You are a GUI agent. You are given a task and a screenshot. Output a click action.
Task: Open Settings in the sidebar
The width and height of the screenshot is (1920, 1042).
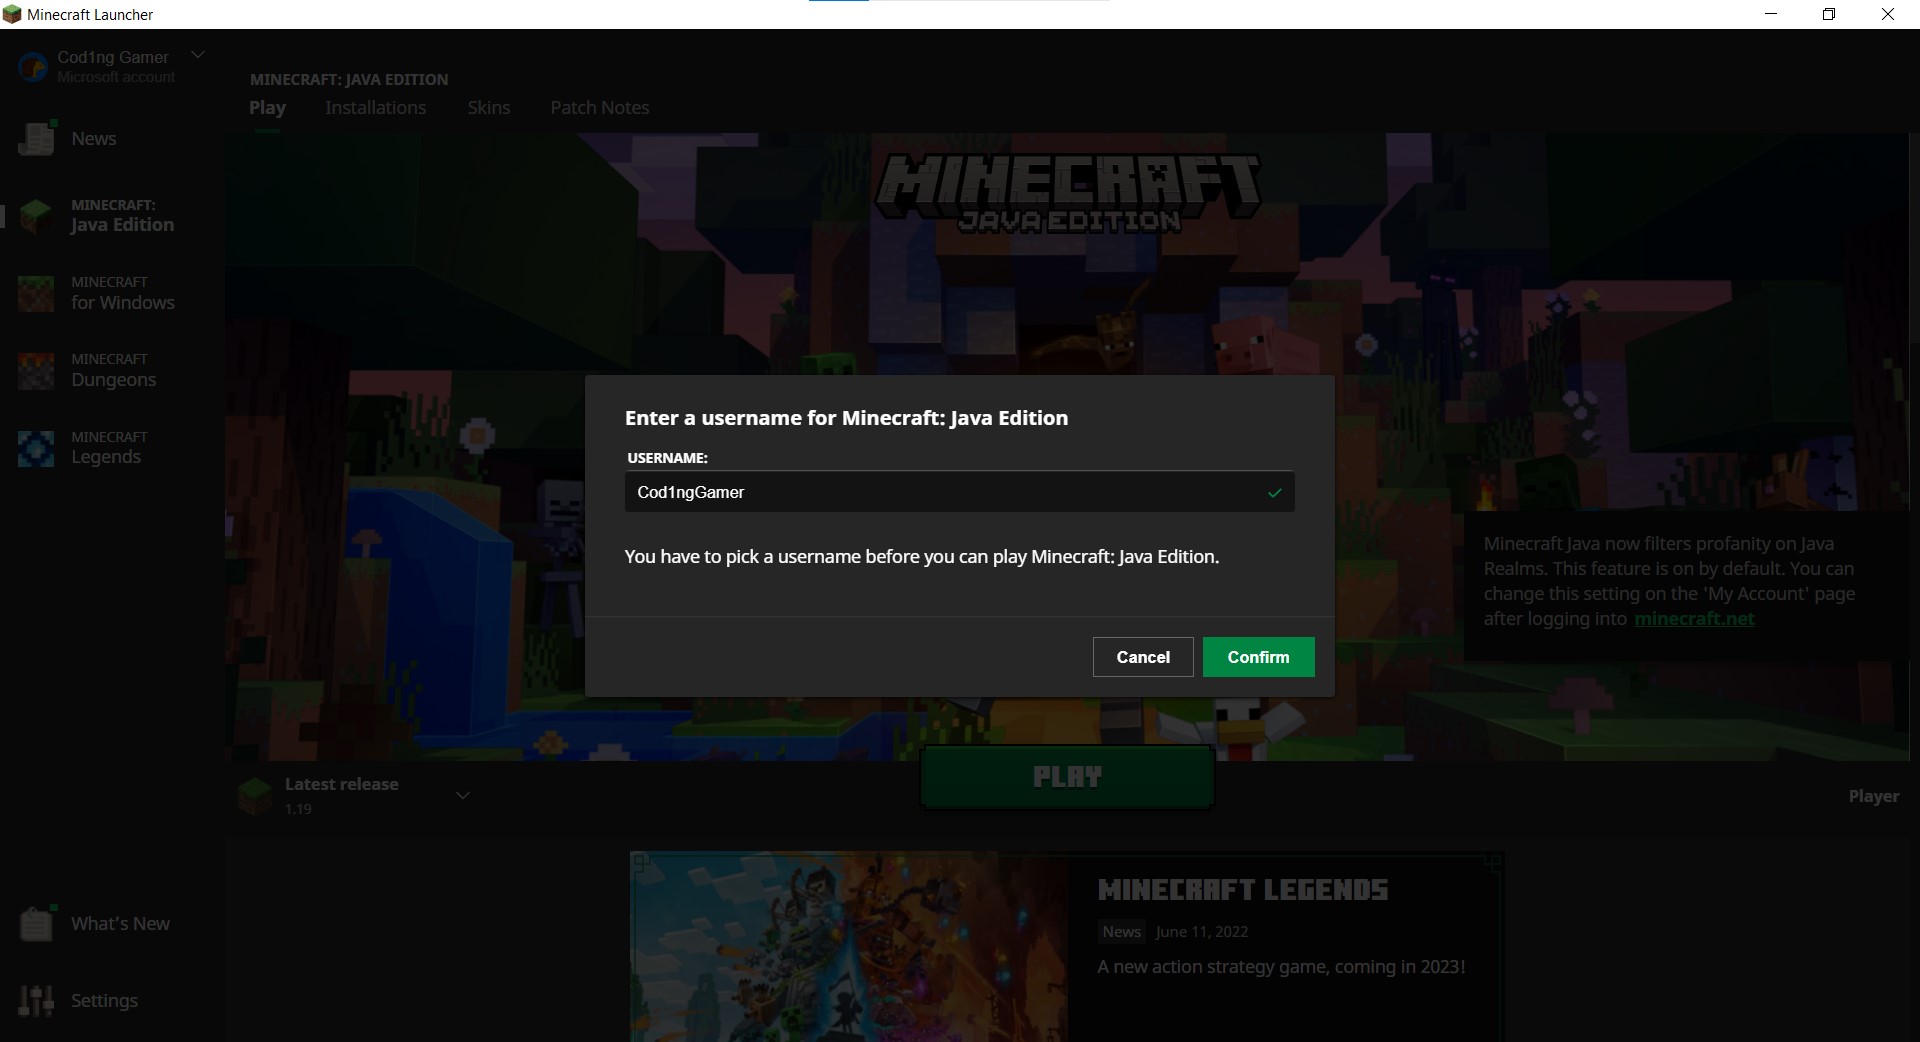pyautogui.click(x=104, y=1000)
